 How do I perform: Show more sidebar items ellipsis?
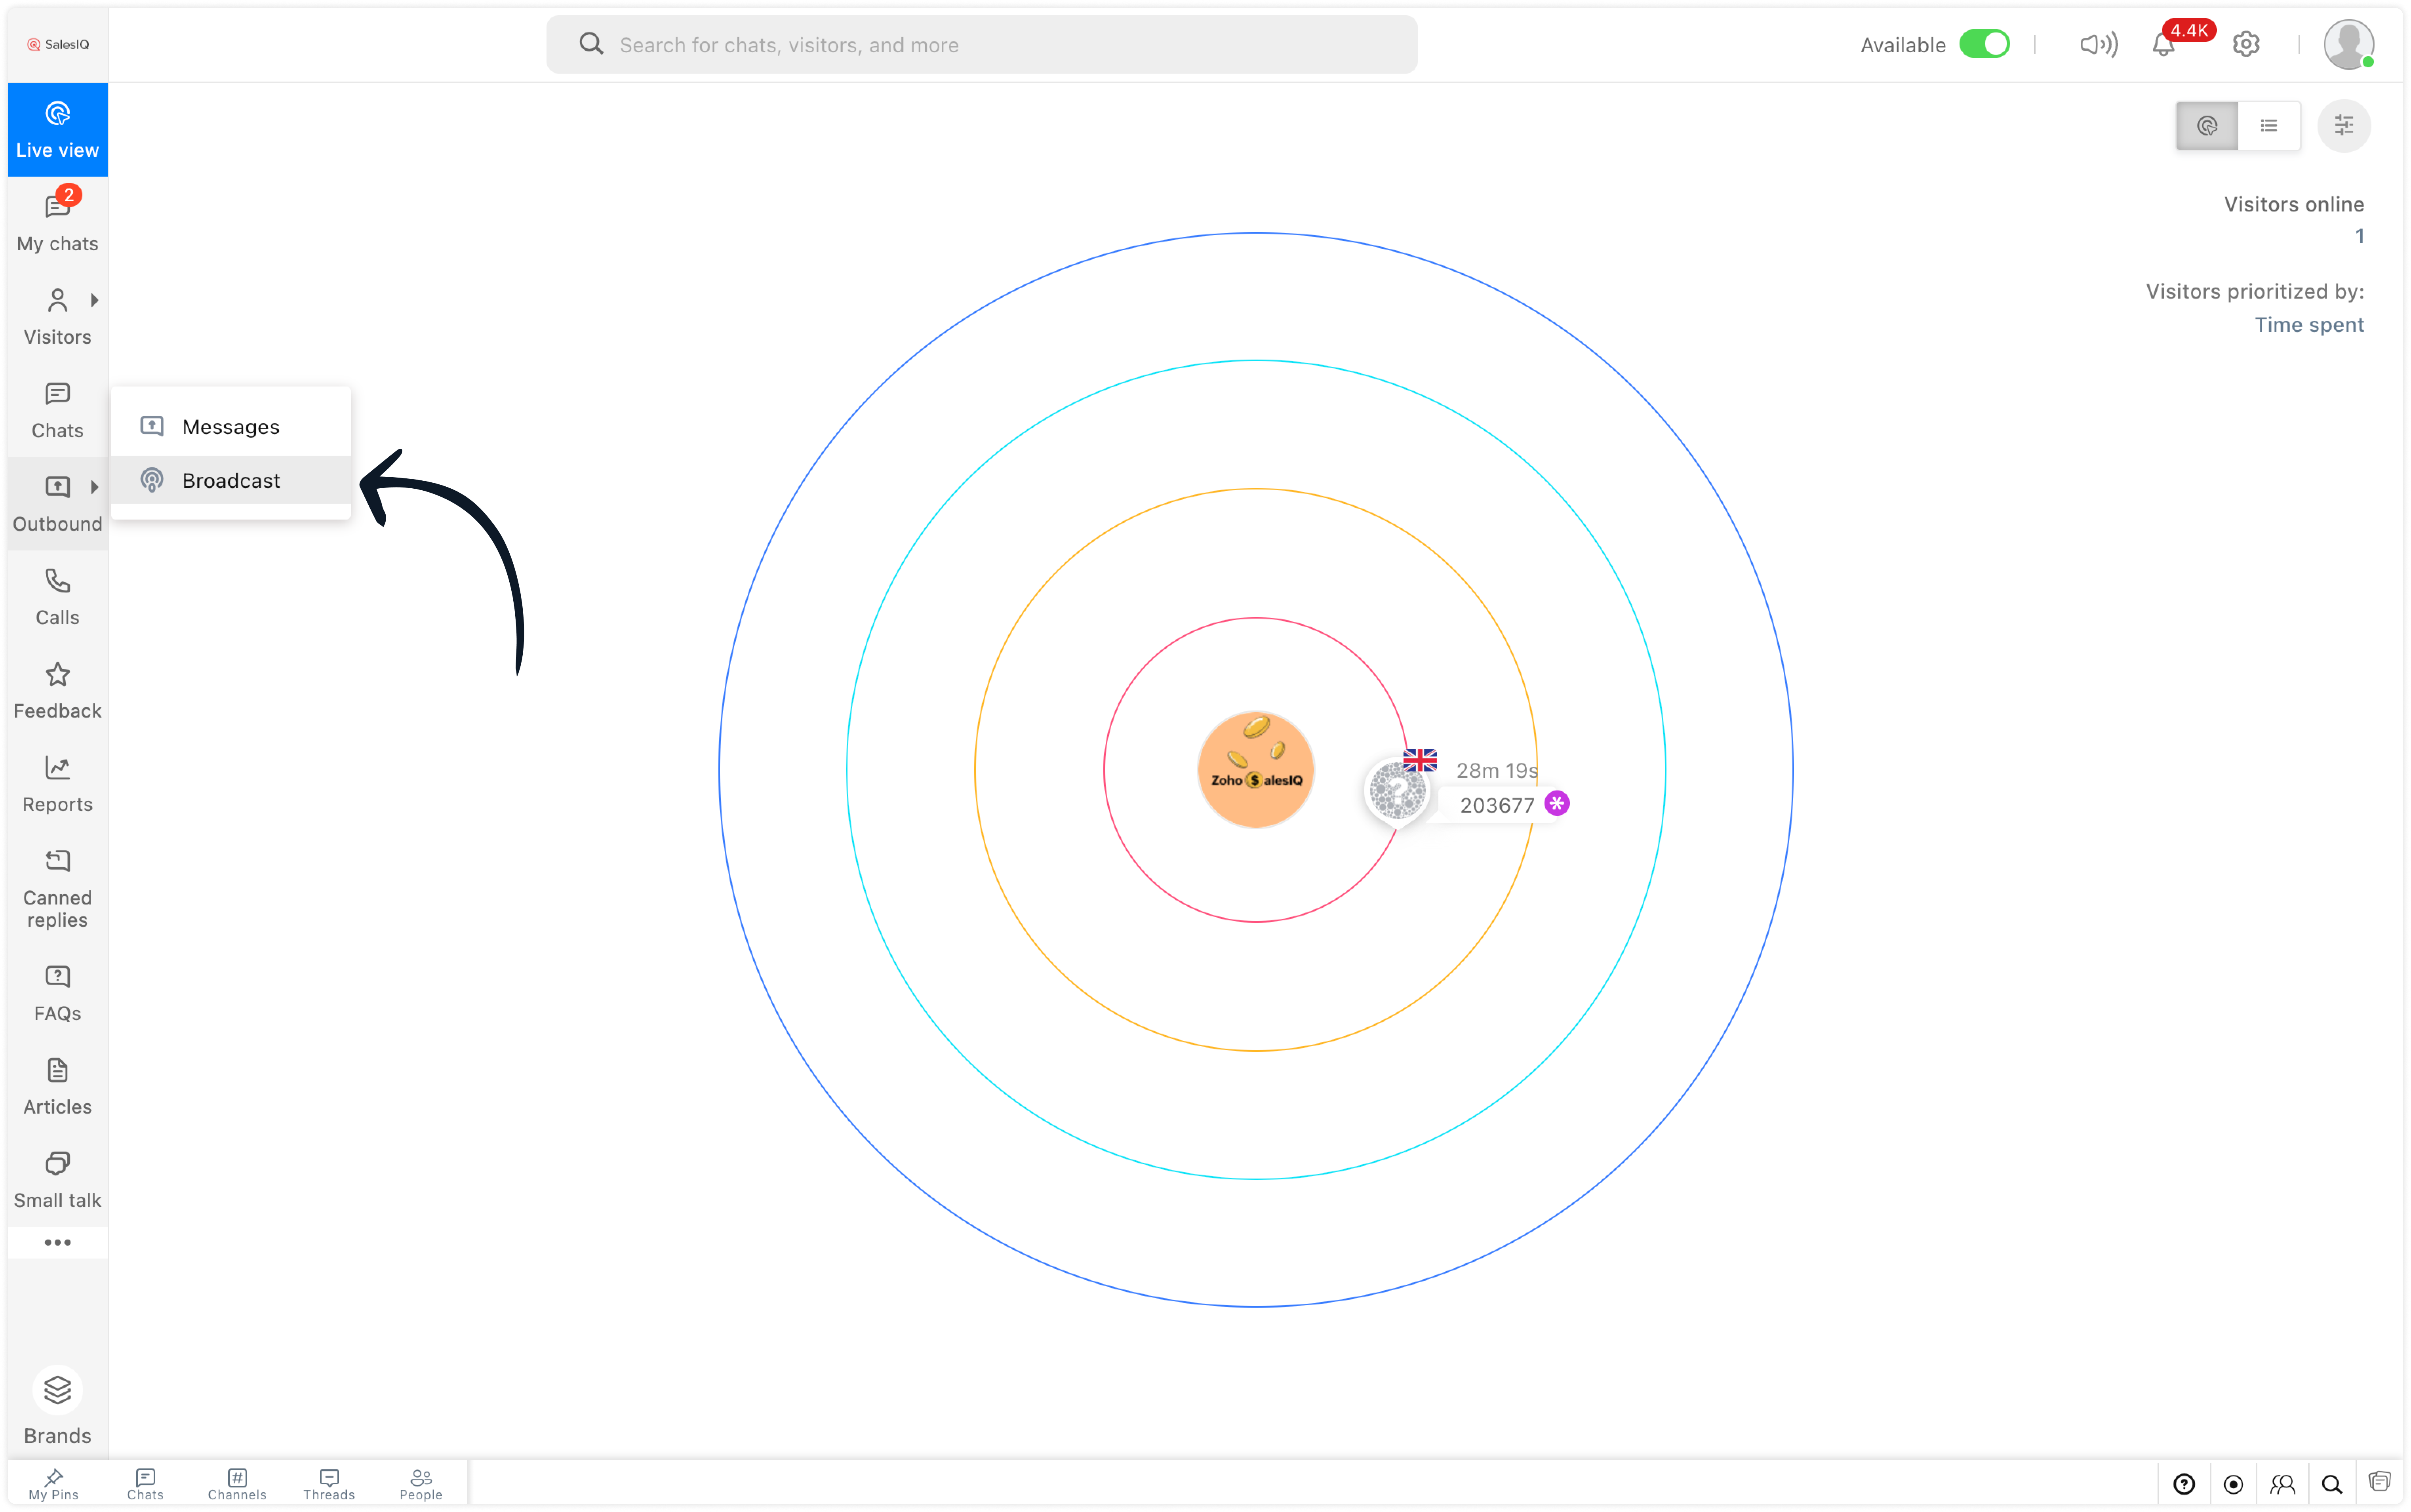(57, 1242)
